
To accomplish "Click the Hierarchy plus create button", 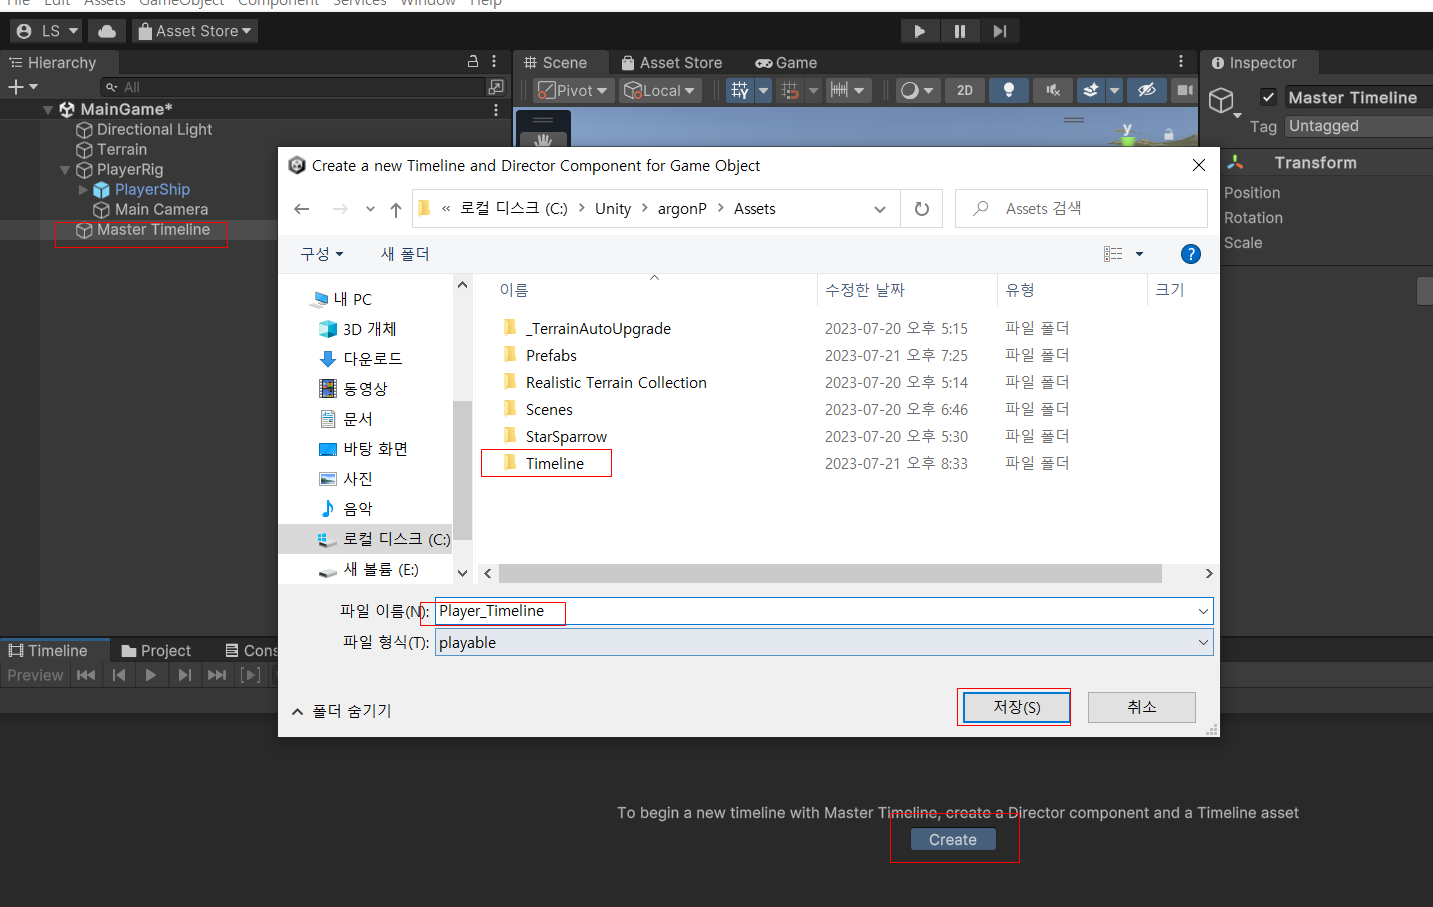I will pos(22,87).
